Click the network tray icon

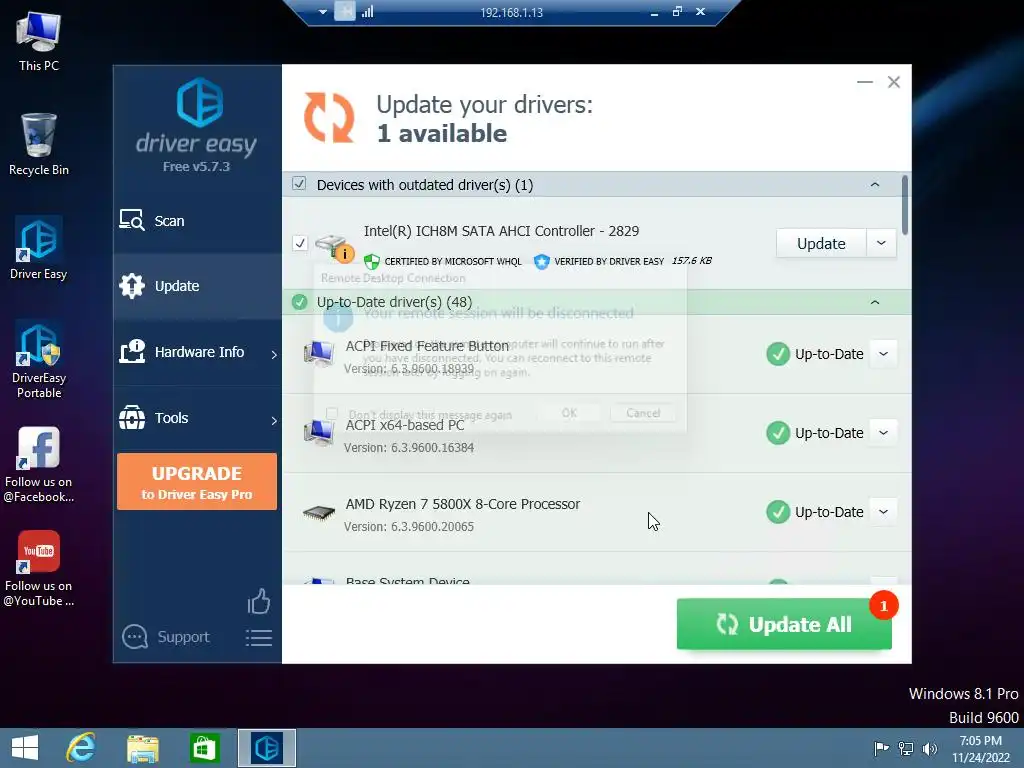click(906, 748)
